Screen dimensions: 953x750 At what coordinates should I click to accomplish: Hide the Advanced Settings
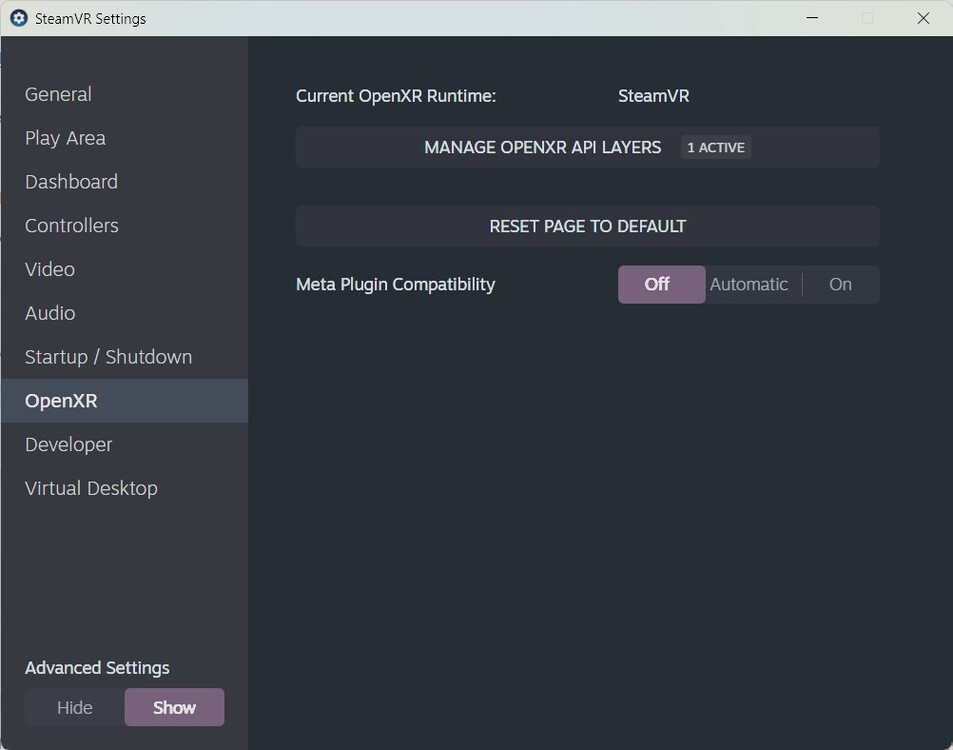coord(73,707)
